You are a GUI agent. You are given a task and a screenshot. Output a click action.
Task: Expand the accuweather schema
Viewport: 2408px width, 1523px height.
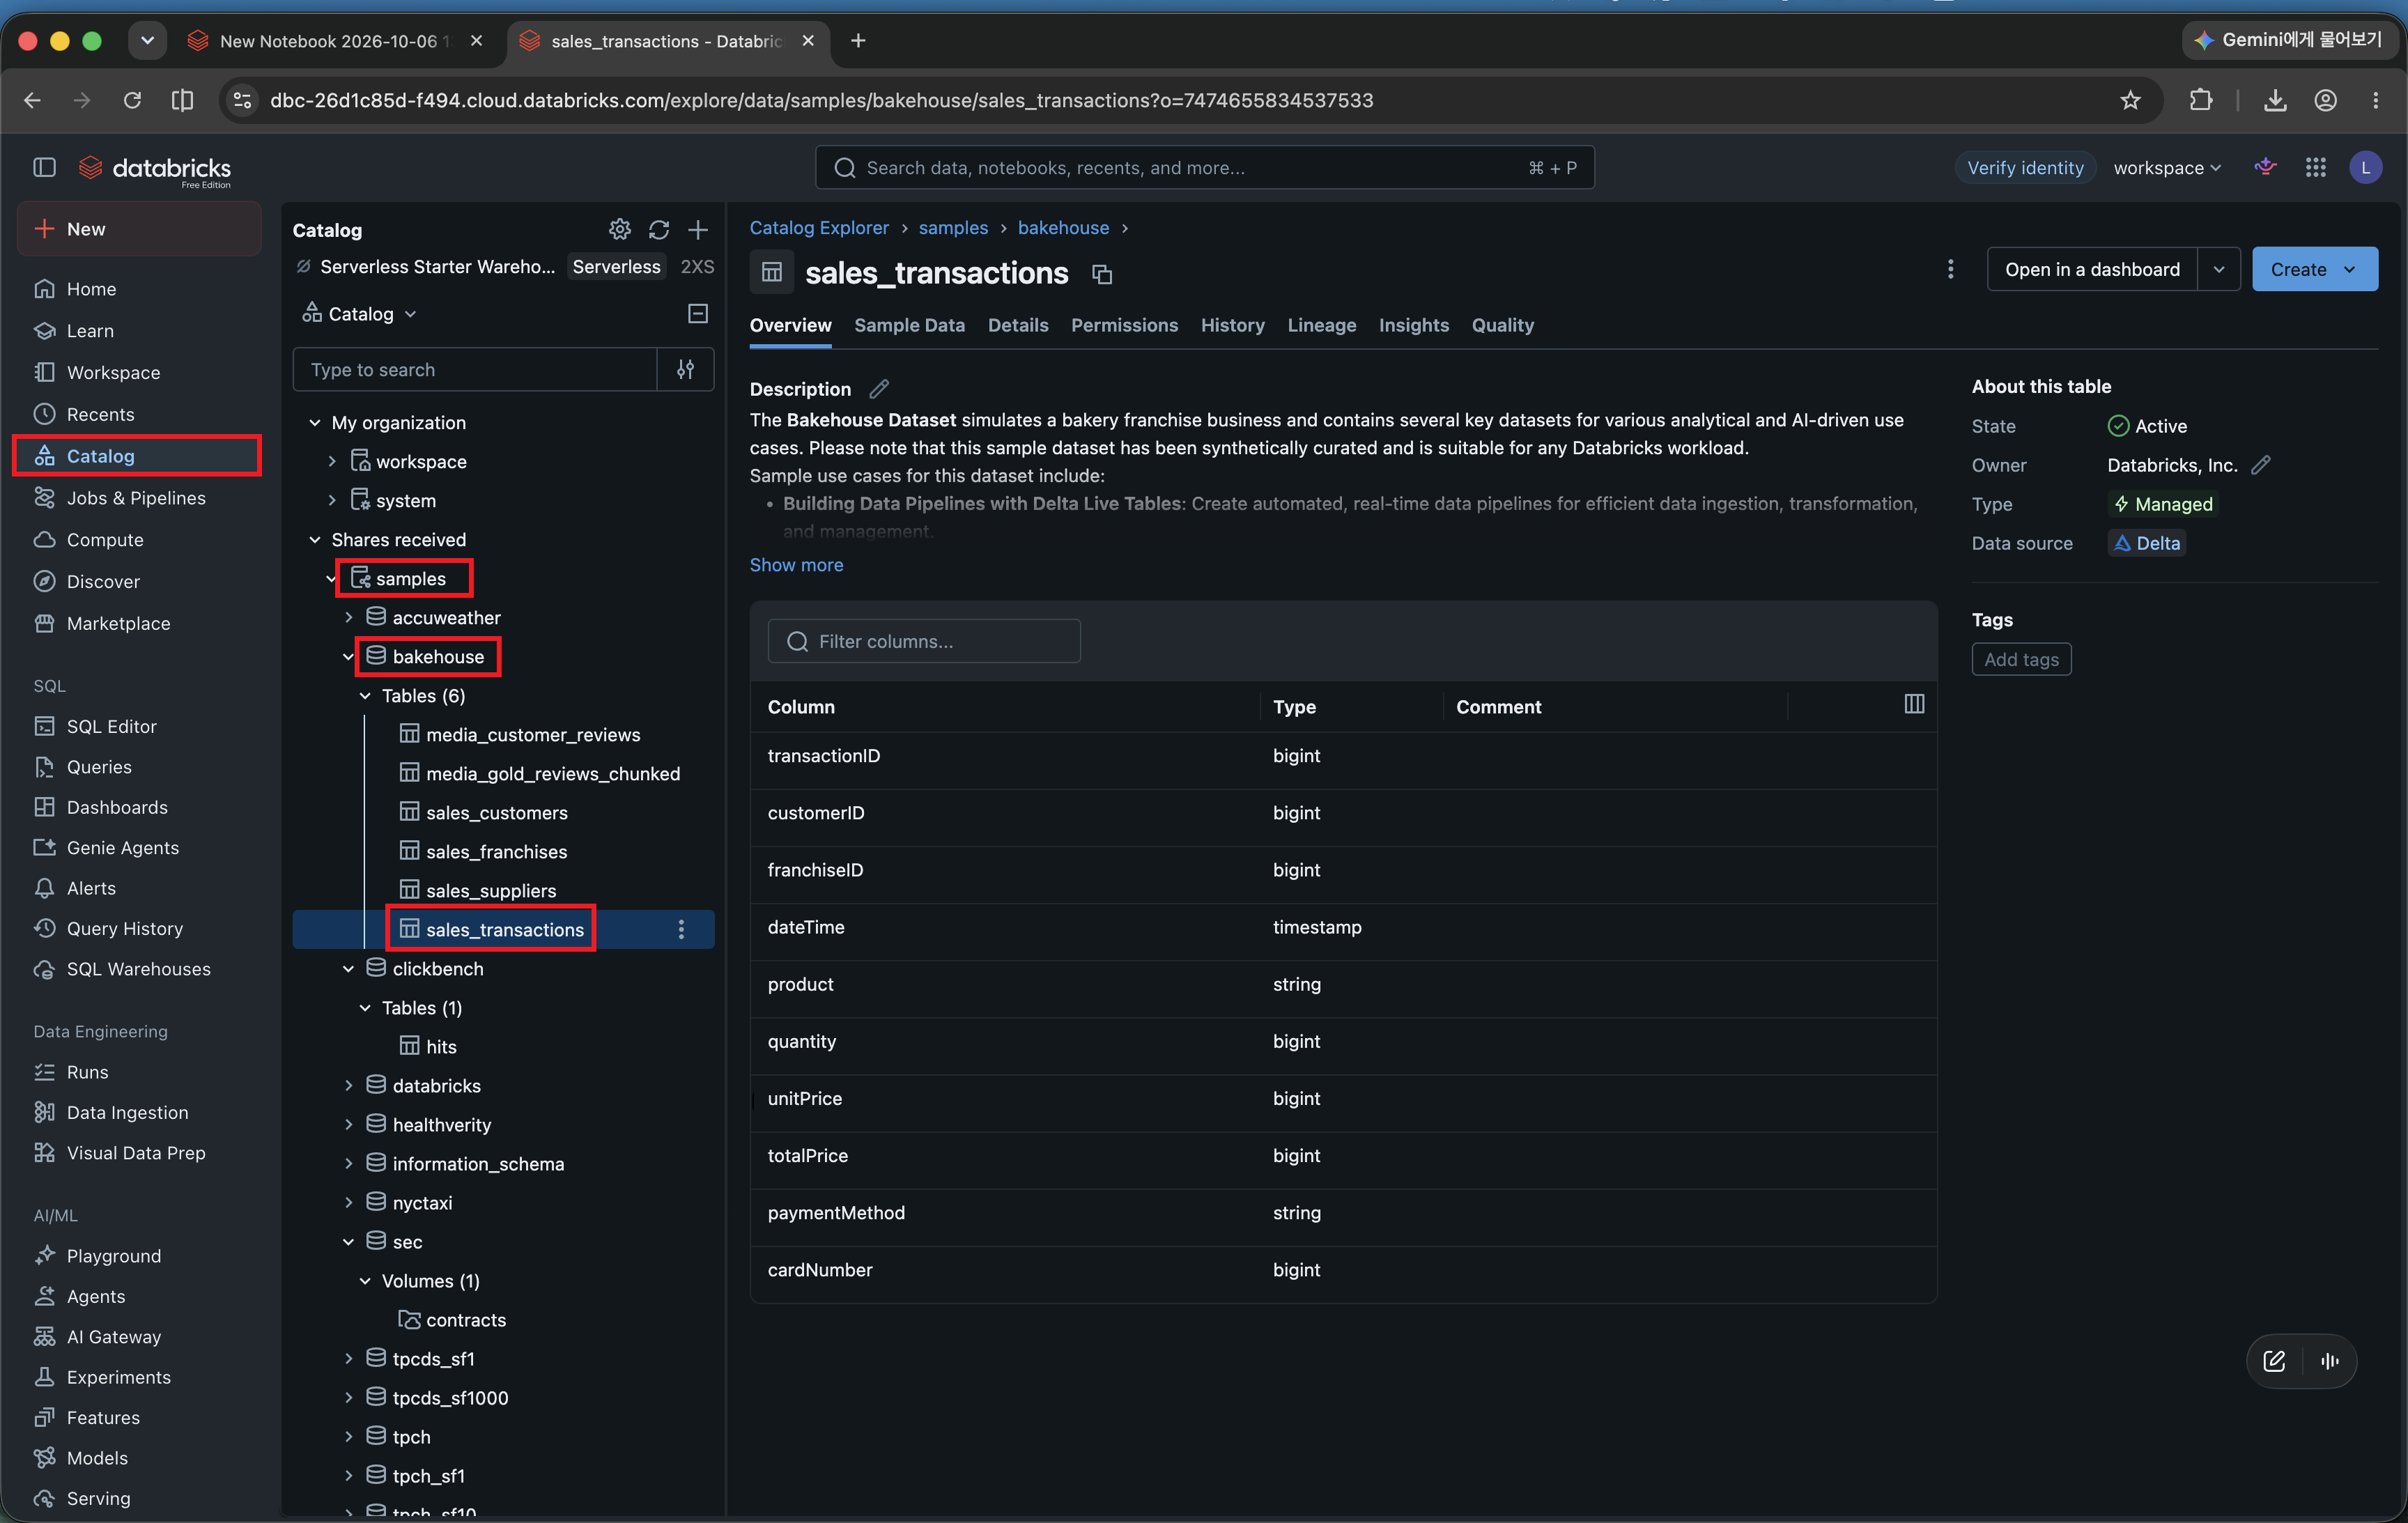[x=349, y=617]
